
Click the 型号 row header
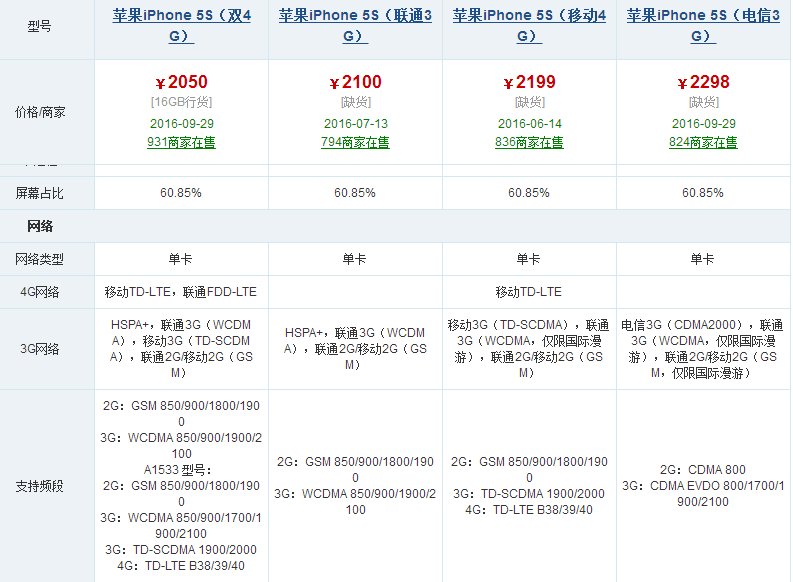(x=39, y=26)
